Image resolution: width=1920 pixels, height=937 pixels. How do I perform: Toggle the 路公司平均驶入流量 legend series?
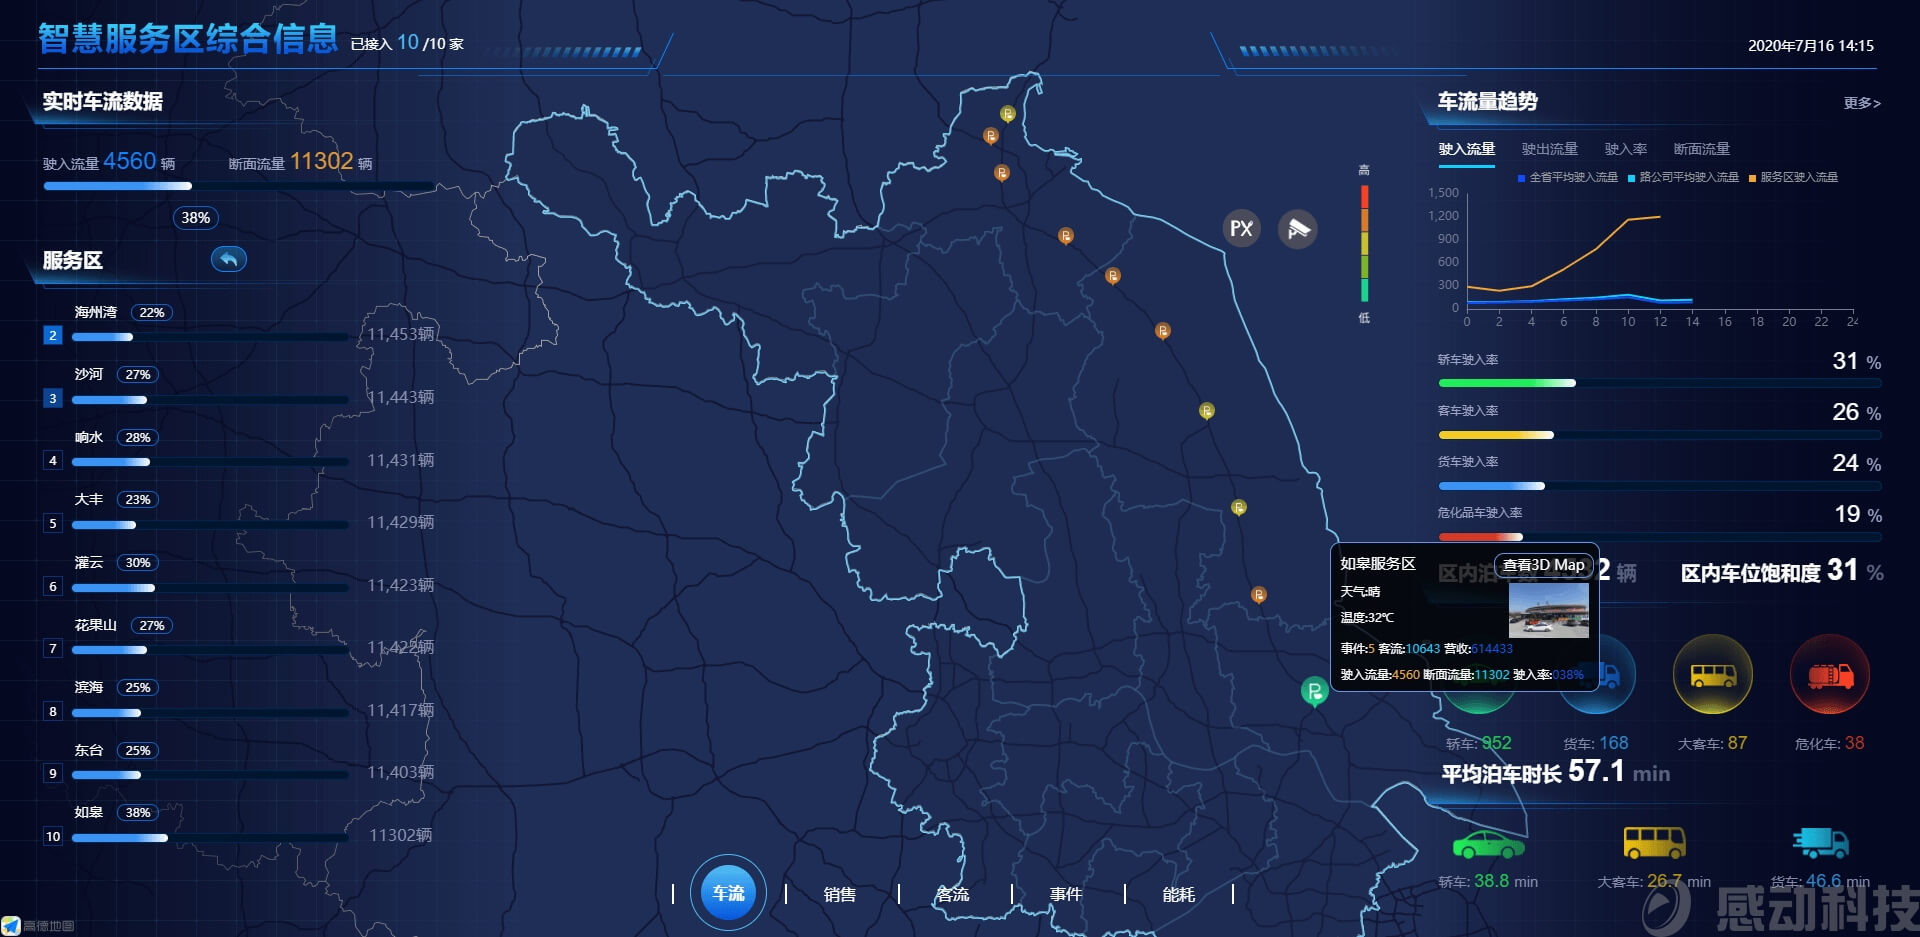pyautogui.click(x=1687, y=178)
